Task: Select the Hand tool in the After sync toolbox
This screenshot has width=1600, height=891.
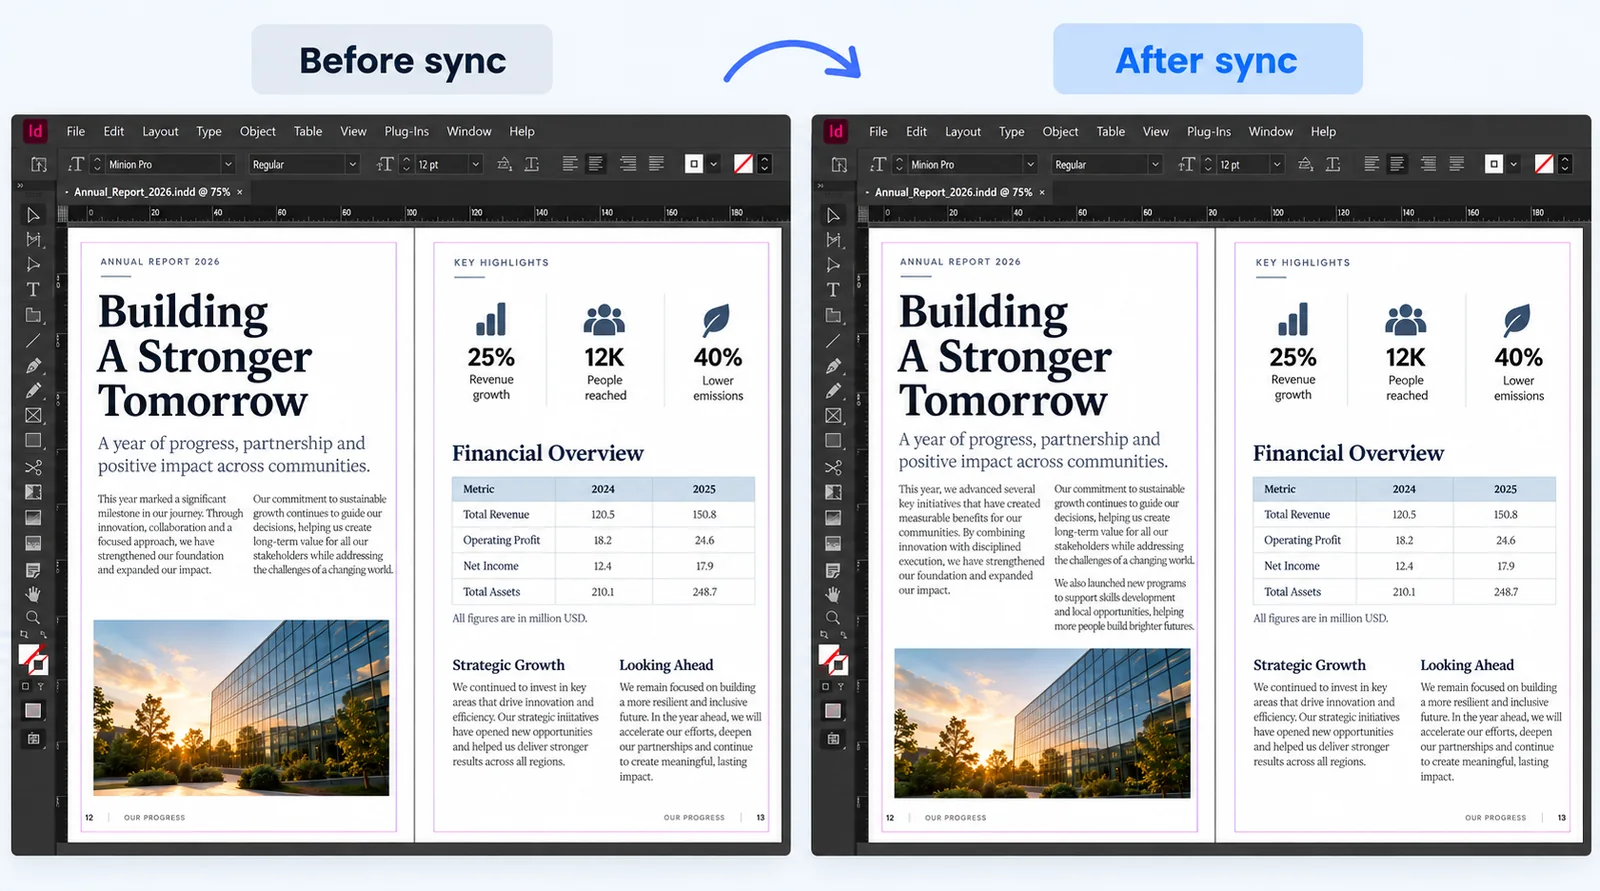Action: coord(833,594)
